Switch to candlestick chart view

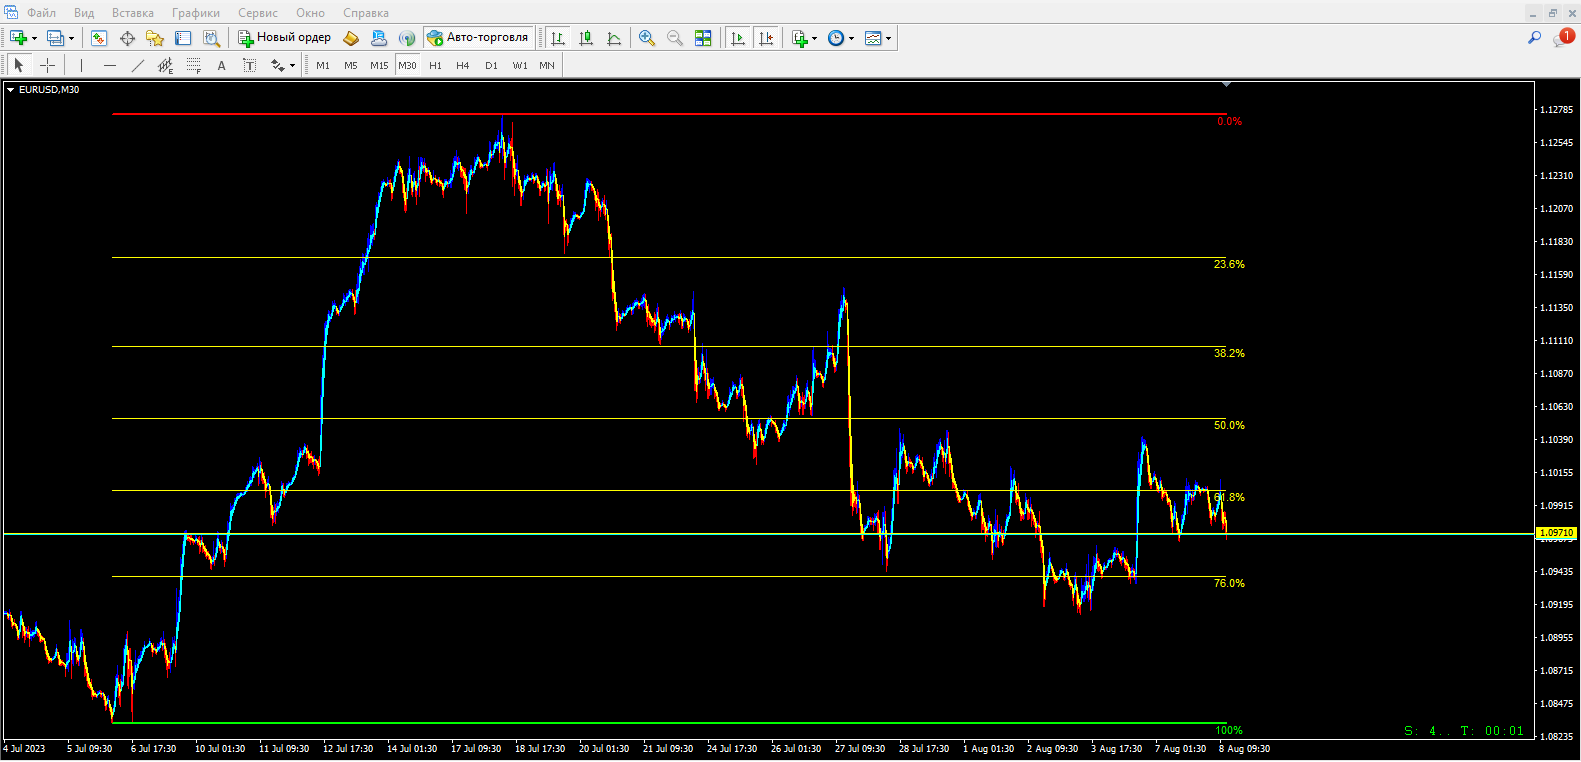[x=586, y=38]
